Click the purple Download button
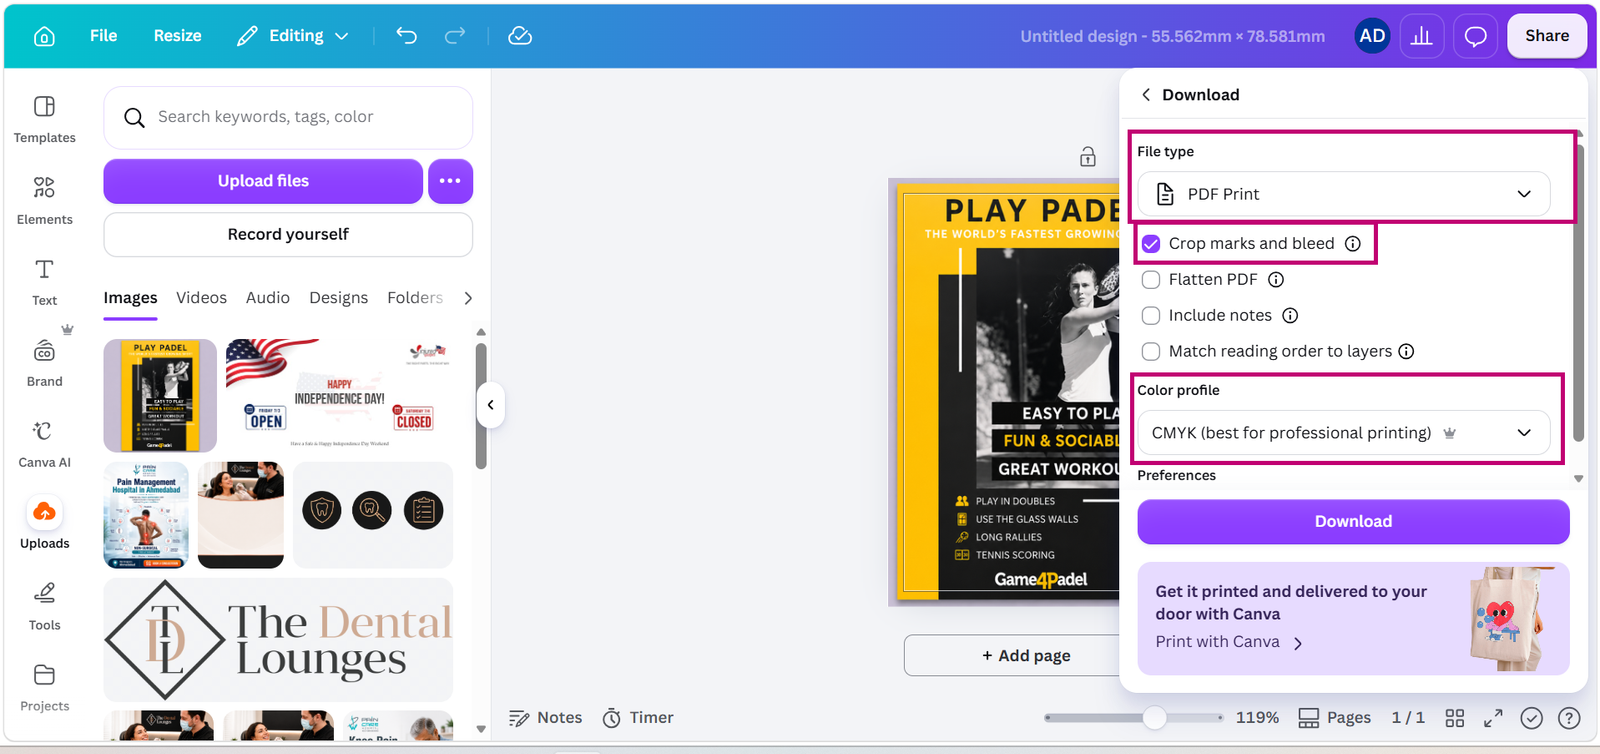The width and height of the screenshot is (1600, 754). [x=1353, y=522]
